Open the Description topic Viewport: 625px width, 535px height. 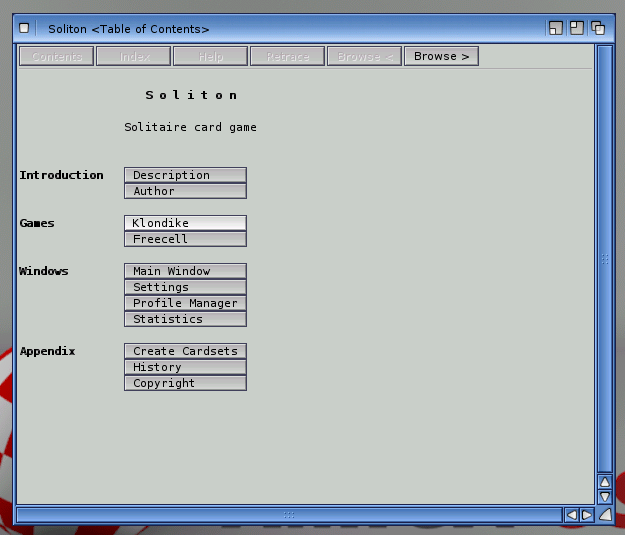point(185,175)
